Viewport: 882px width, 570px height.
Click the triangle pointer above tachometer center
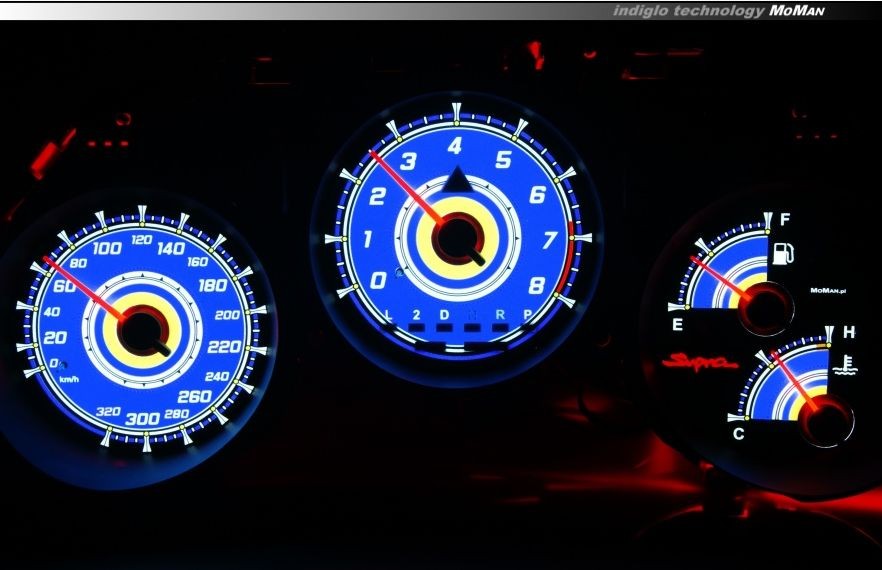point(456,180)
